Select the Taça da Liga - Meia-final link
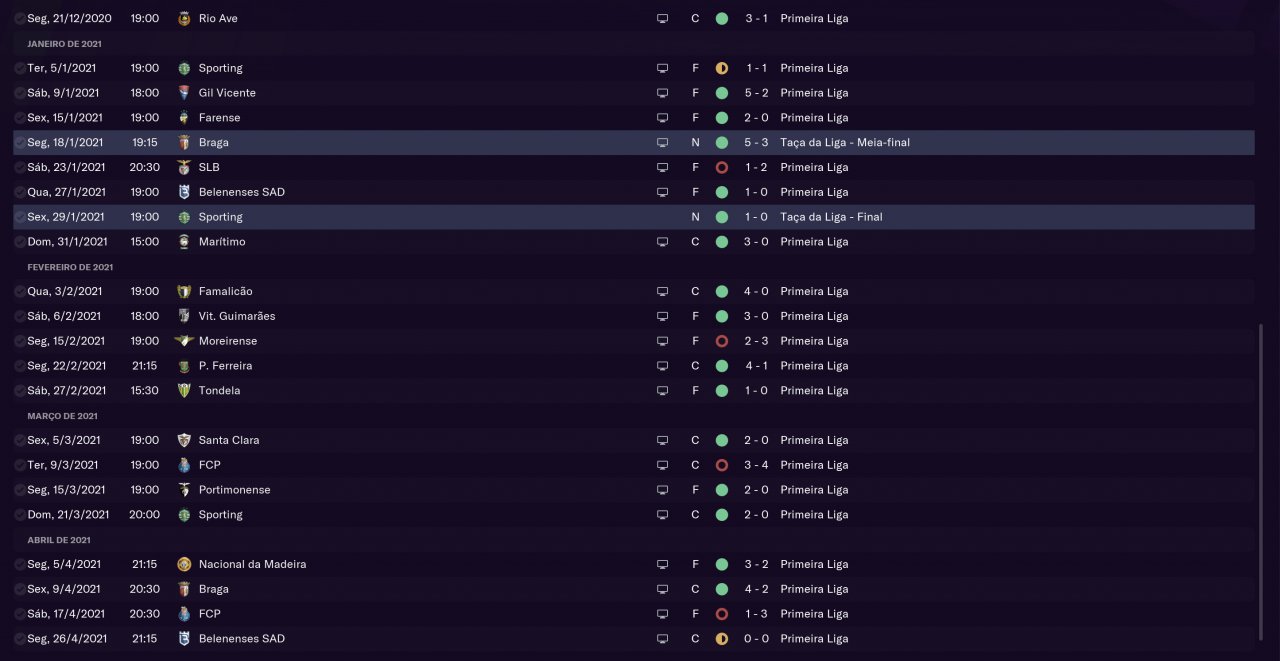 (x=845, y=143)
